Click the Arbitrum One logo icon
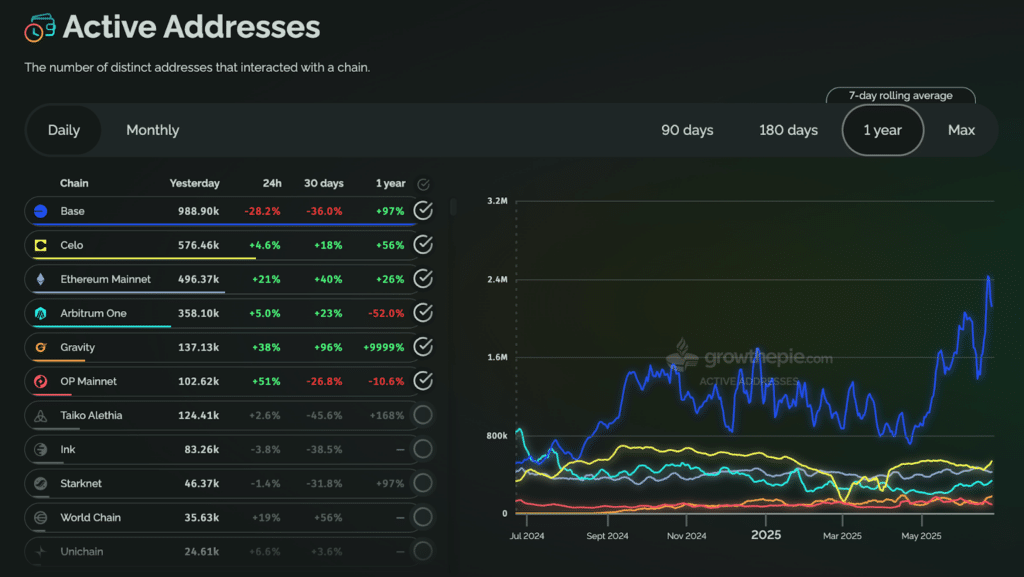Image resolution: width=1024 pixels, height=577 pixels. pos(40,313)
